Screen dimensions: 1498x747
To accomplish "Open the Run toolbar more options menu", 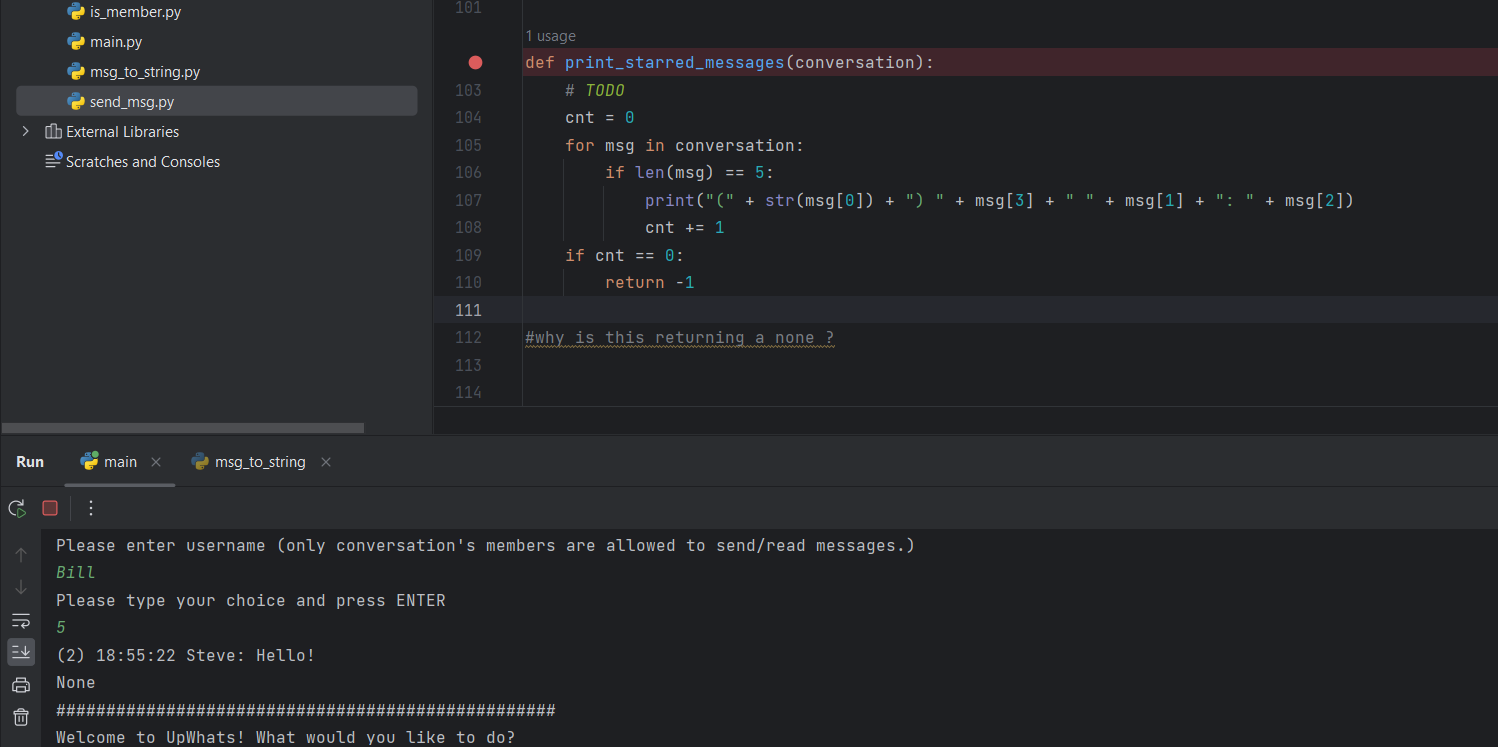I will pos(91,508).
